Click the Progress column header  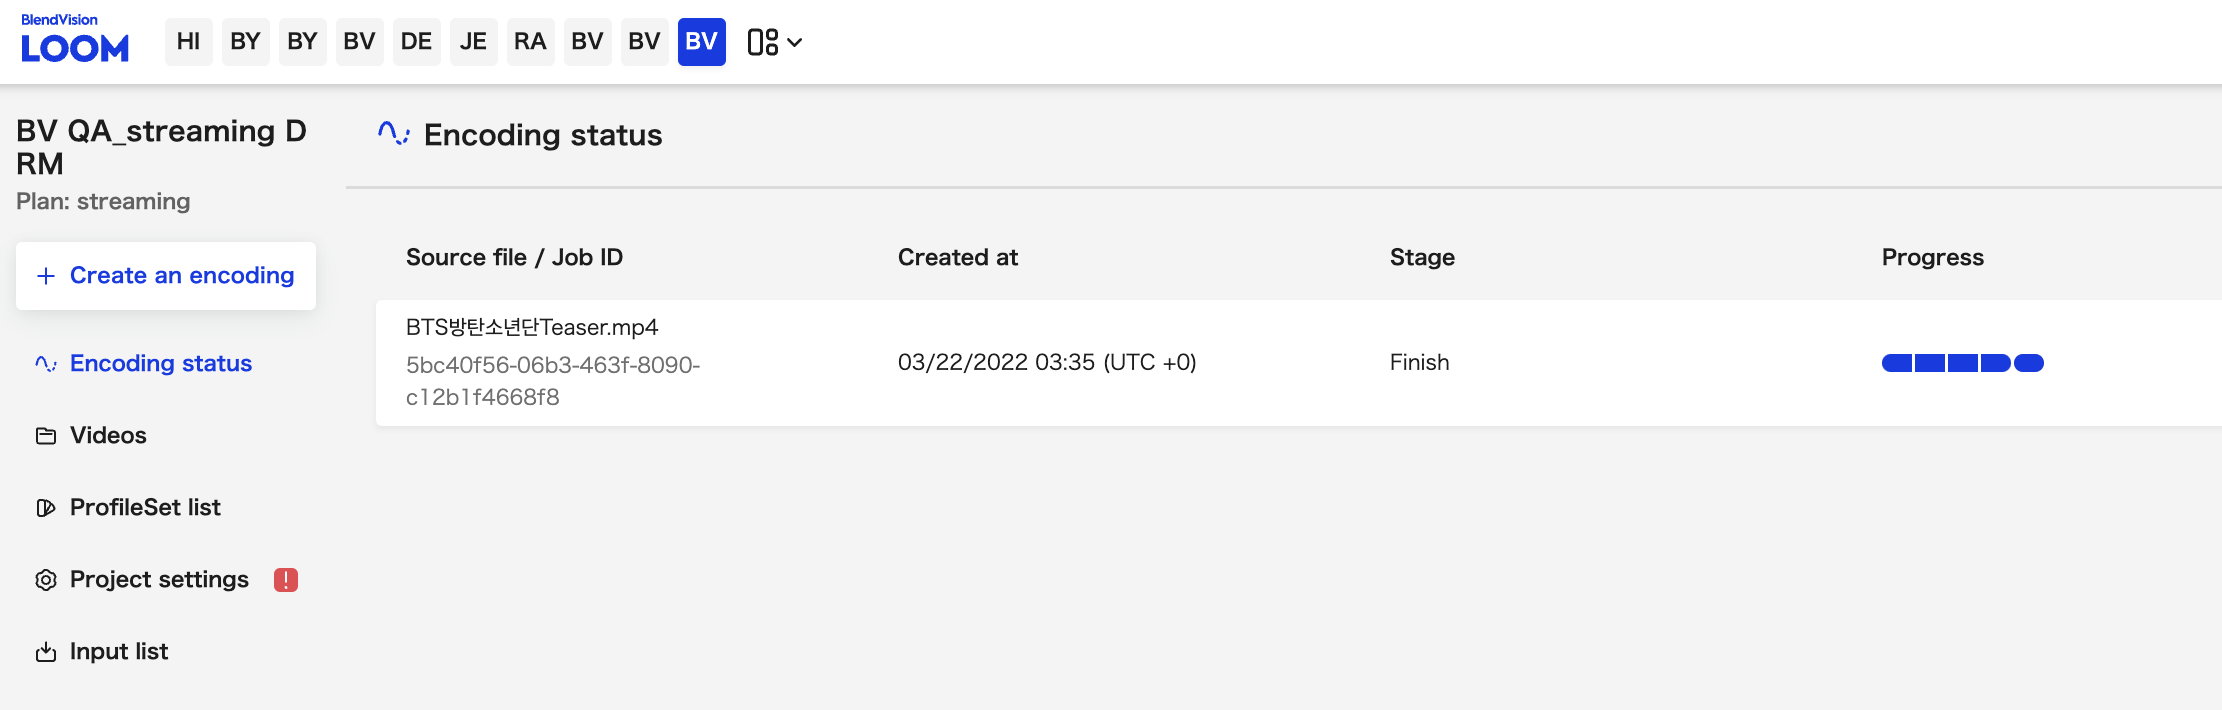[1932, 258]
